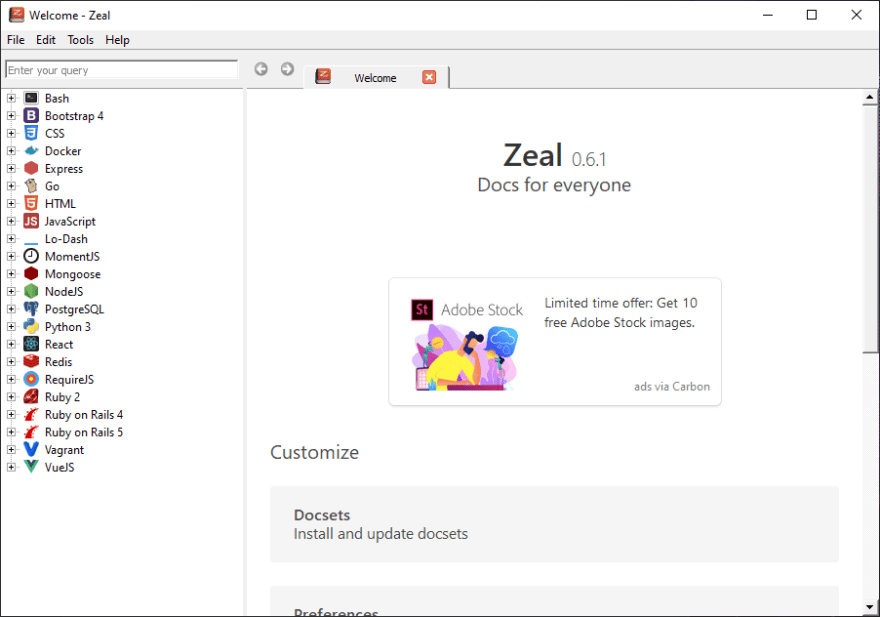The image size is (880, 617).
Task: Close the Welcome tab
Action: (x=429, y=77)
